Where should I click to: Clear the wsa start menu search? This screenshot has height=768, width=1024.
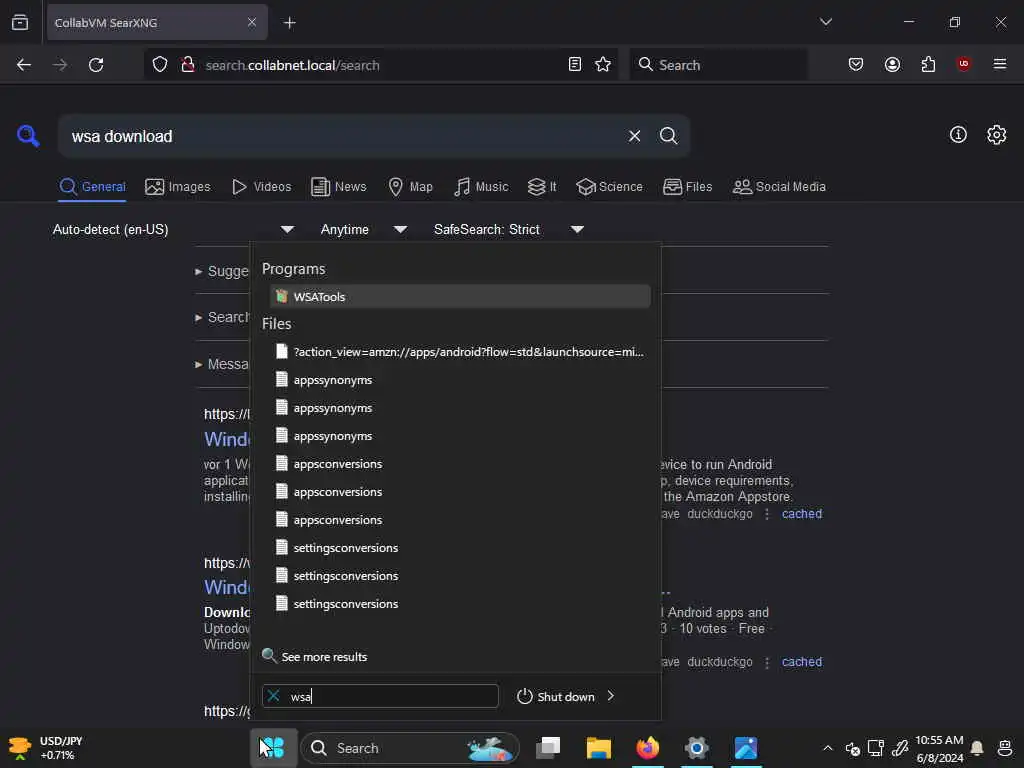click(274, 696)
